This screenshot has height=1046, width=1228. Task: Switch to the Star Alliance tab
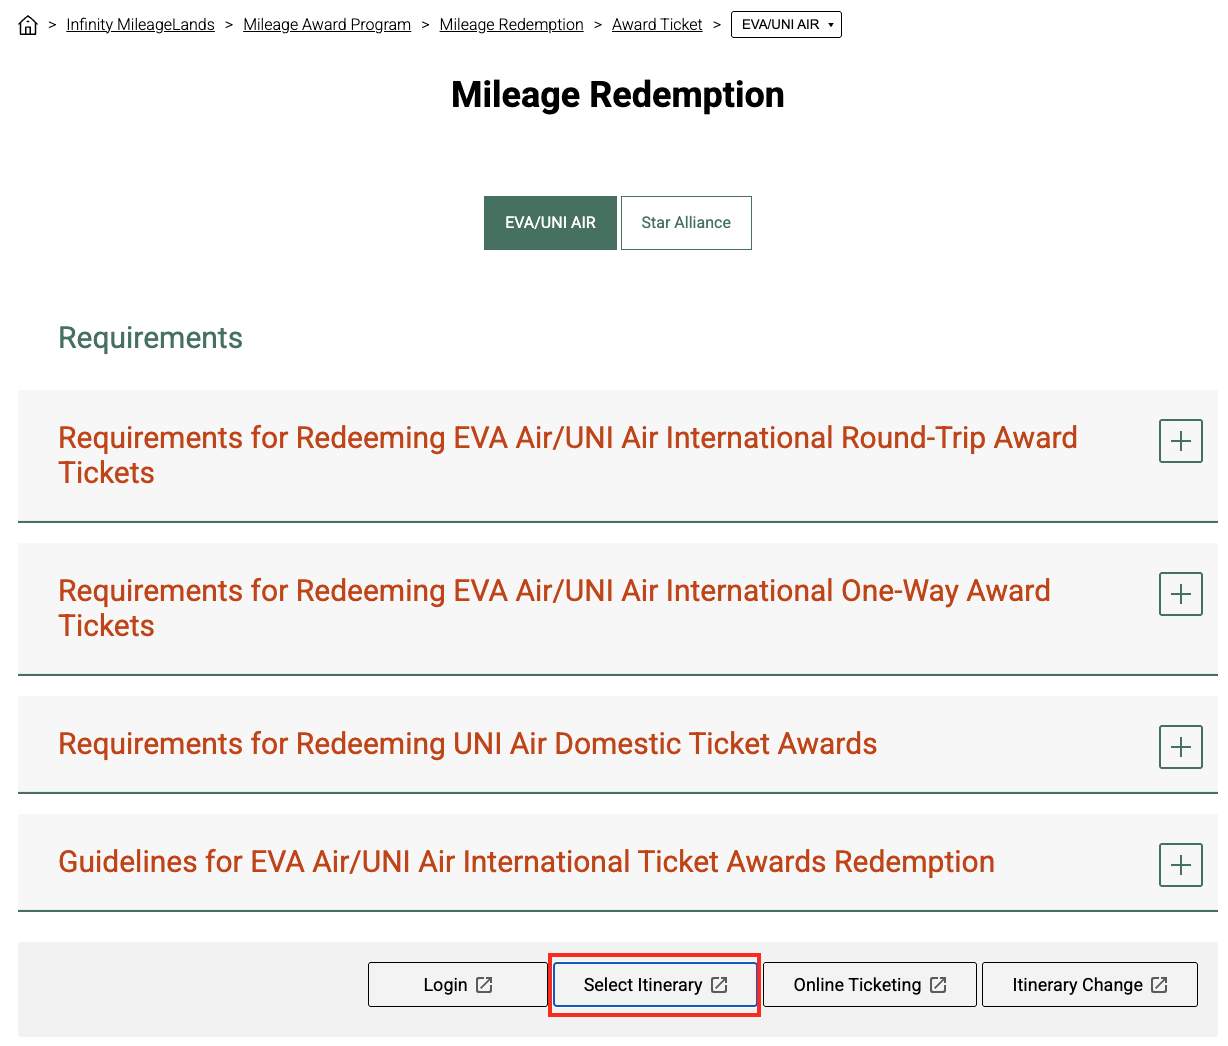[686, 223]
